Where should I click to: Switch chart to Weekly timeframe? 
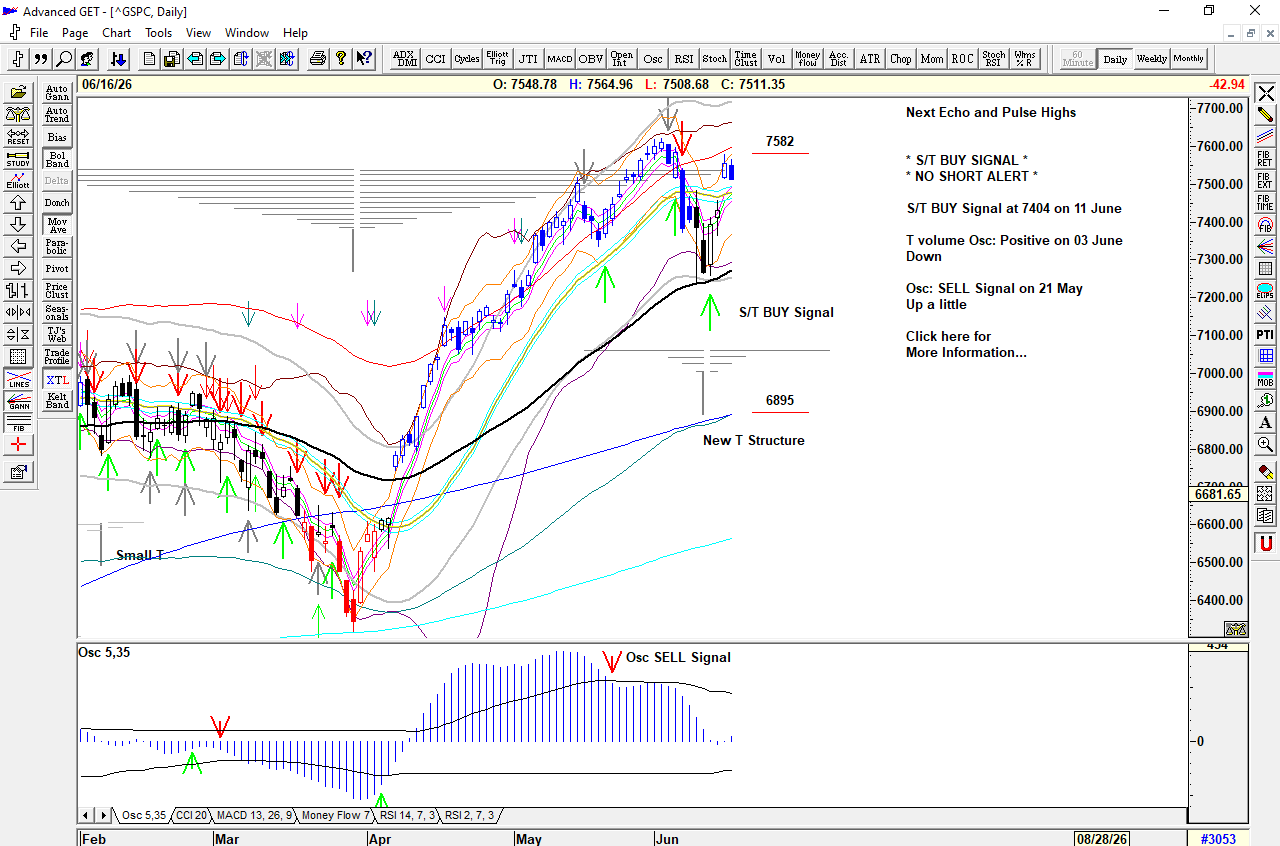[1152, 59]
